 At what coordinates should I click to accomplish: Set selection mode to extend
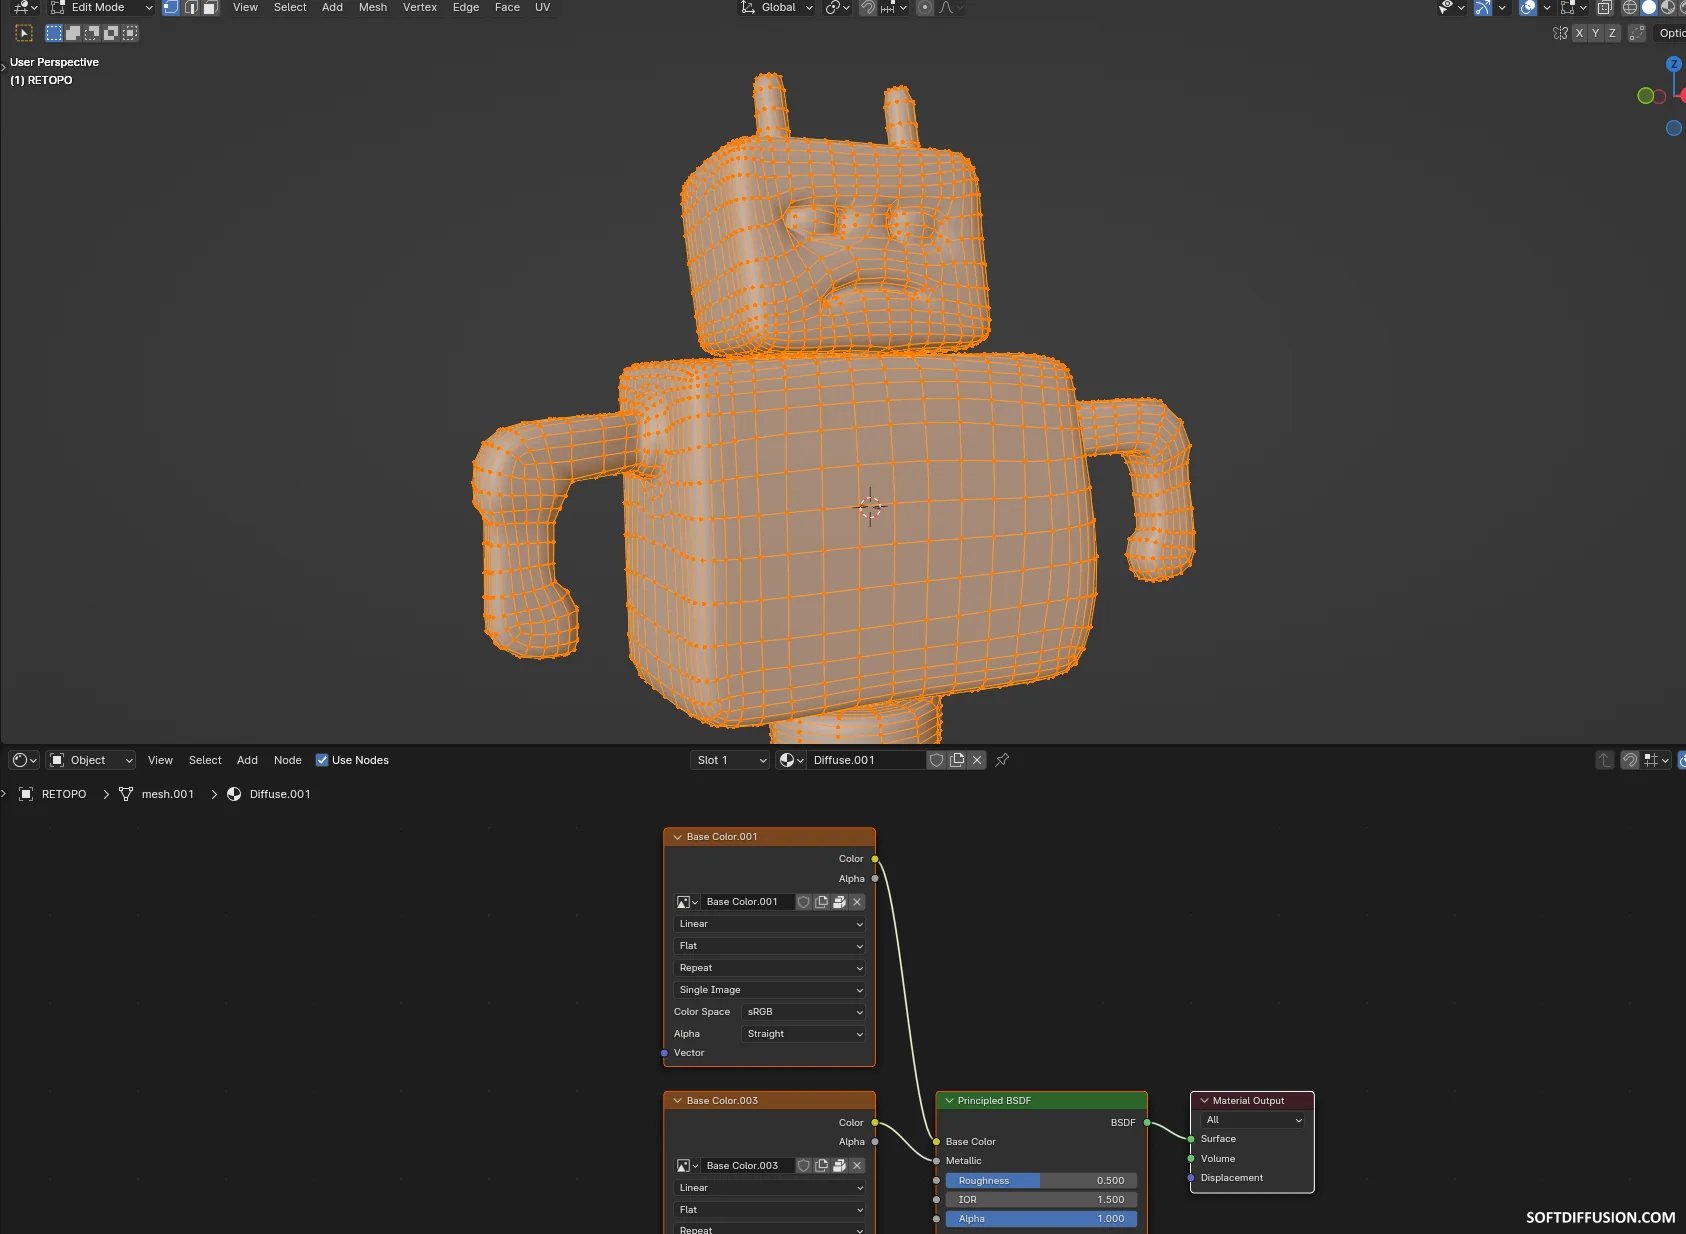73,33
